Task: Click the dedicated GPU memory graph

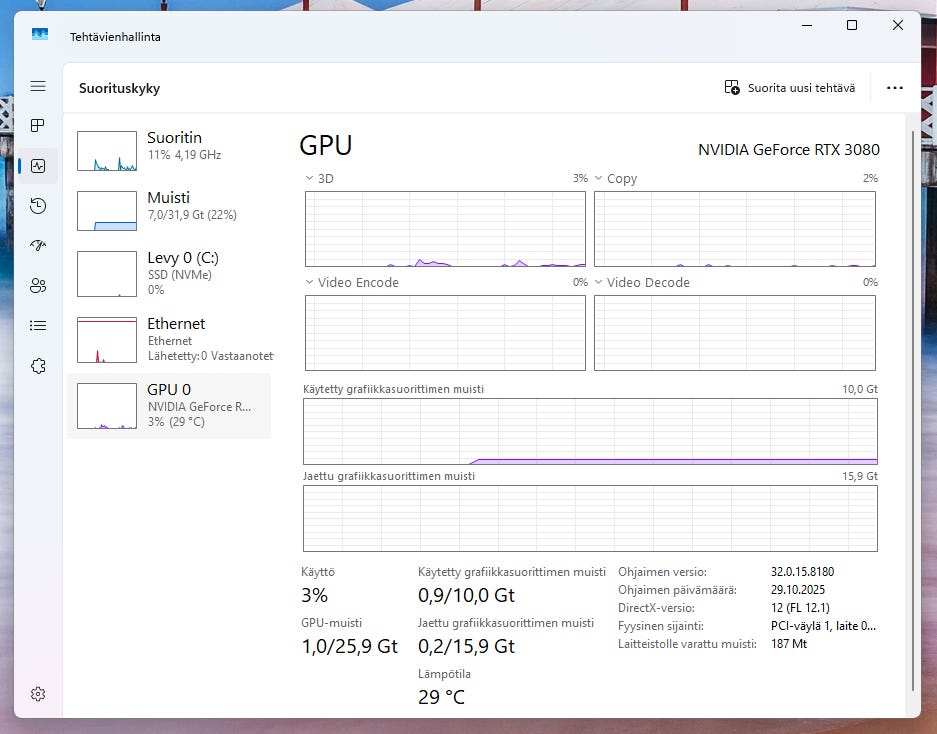Action: [590, 432]
